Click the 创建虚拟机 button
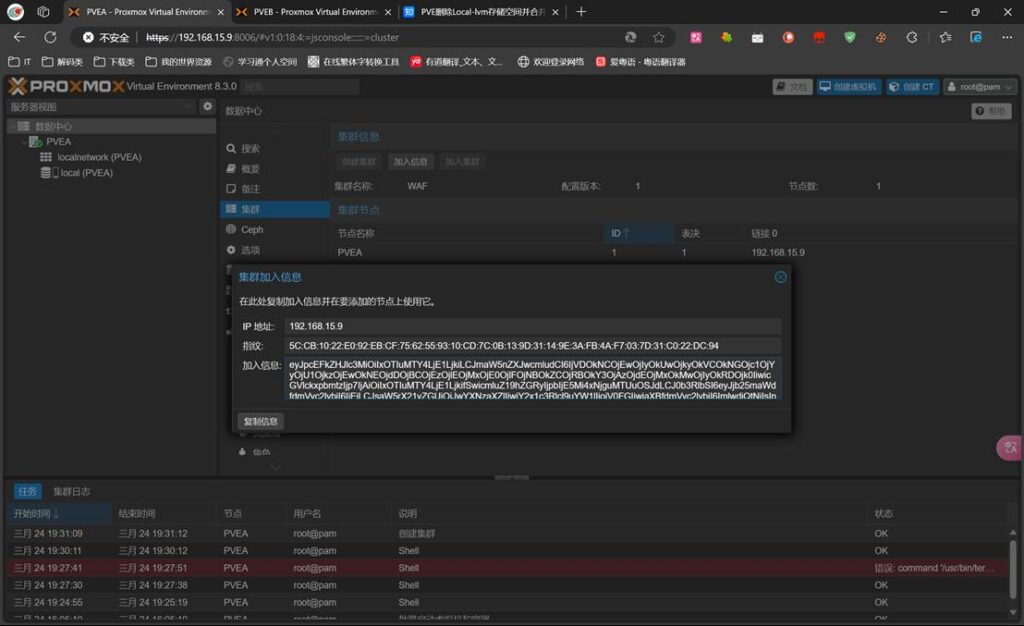The image size is (1024, 626). [x=848, y=87]
